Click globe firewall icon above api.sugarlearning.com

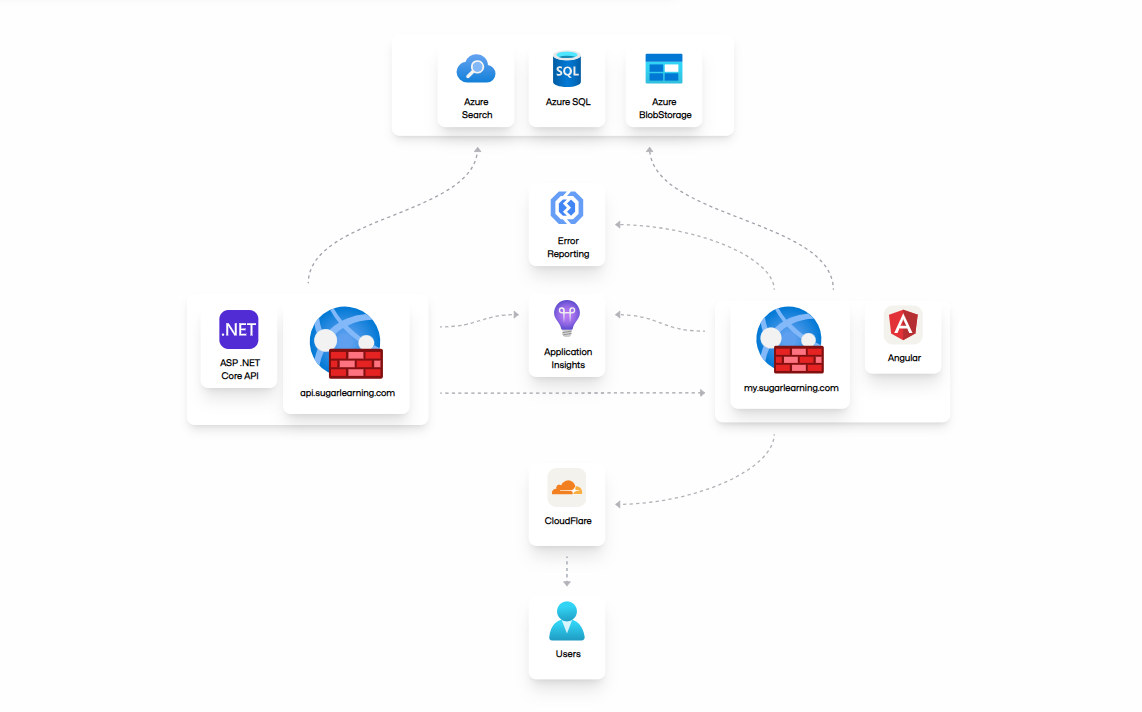pyautogui.click(x=347, y=343)
